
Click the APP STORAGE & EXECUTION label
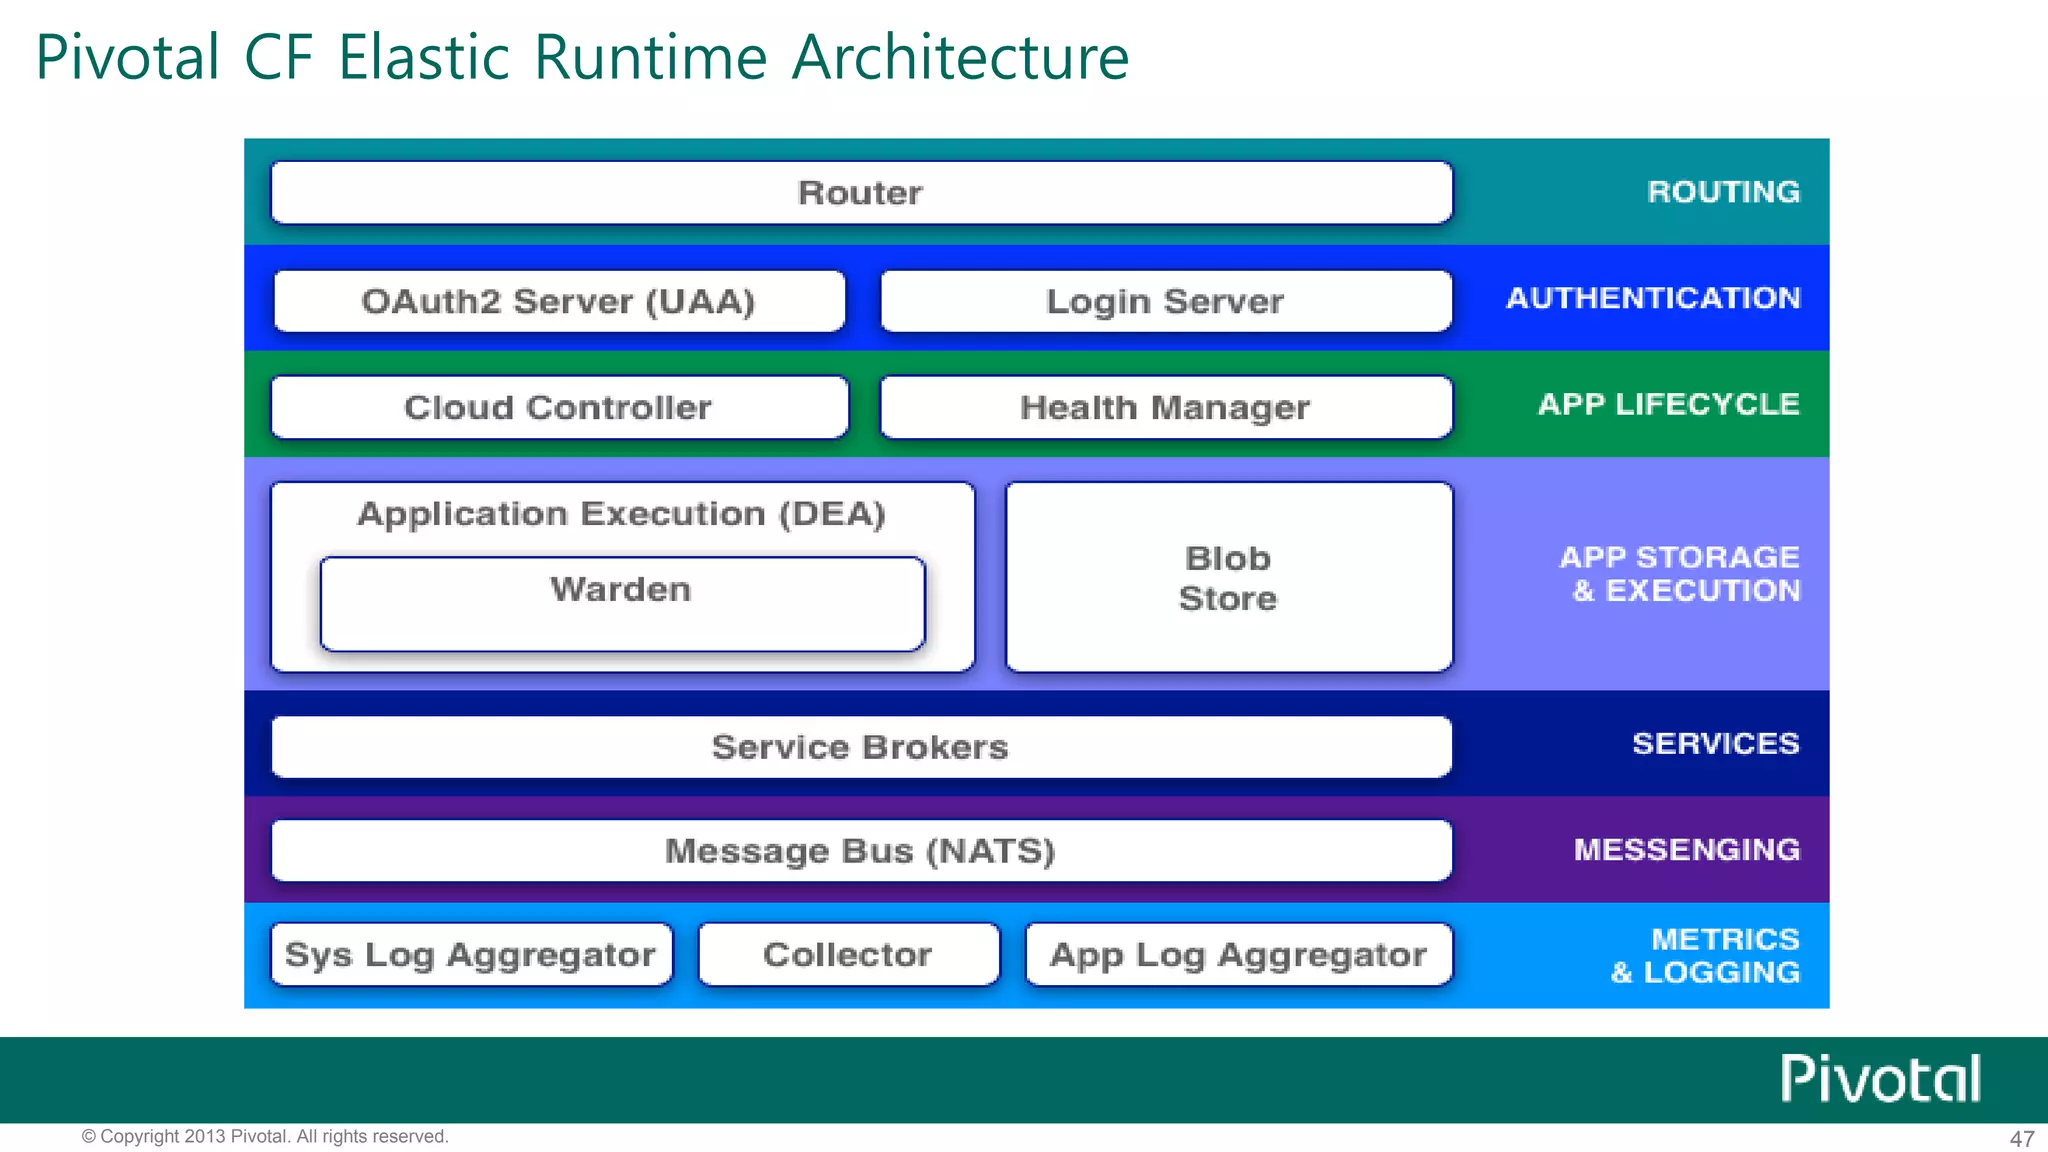pyautogui.click(x=1680, y=573)
